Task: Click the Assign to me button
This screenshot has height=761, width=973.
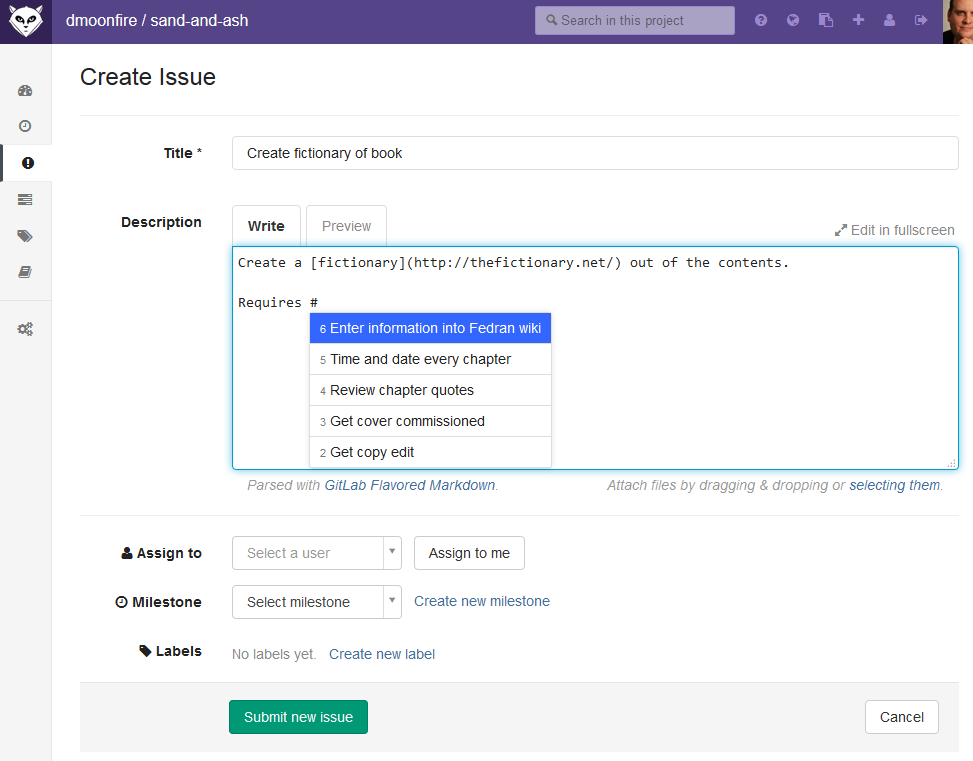Action: [x=469, y=553]
